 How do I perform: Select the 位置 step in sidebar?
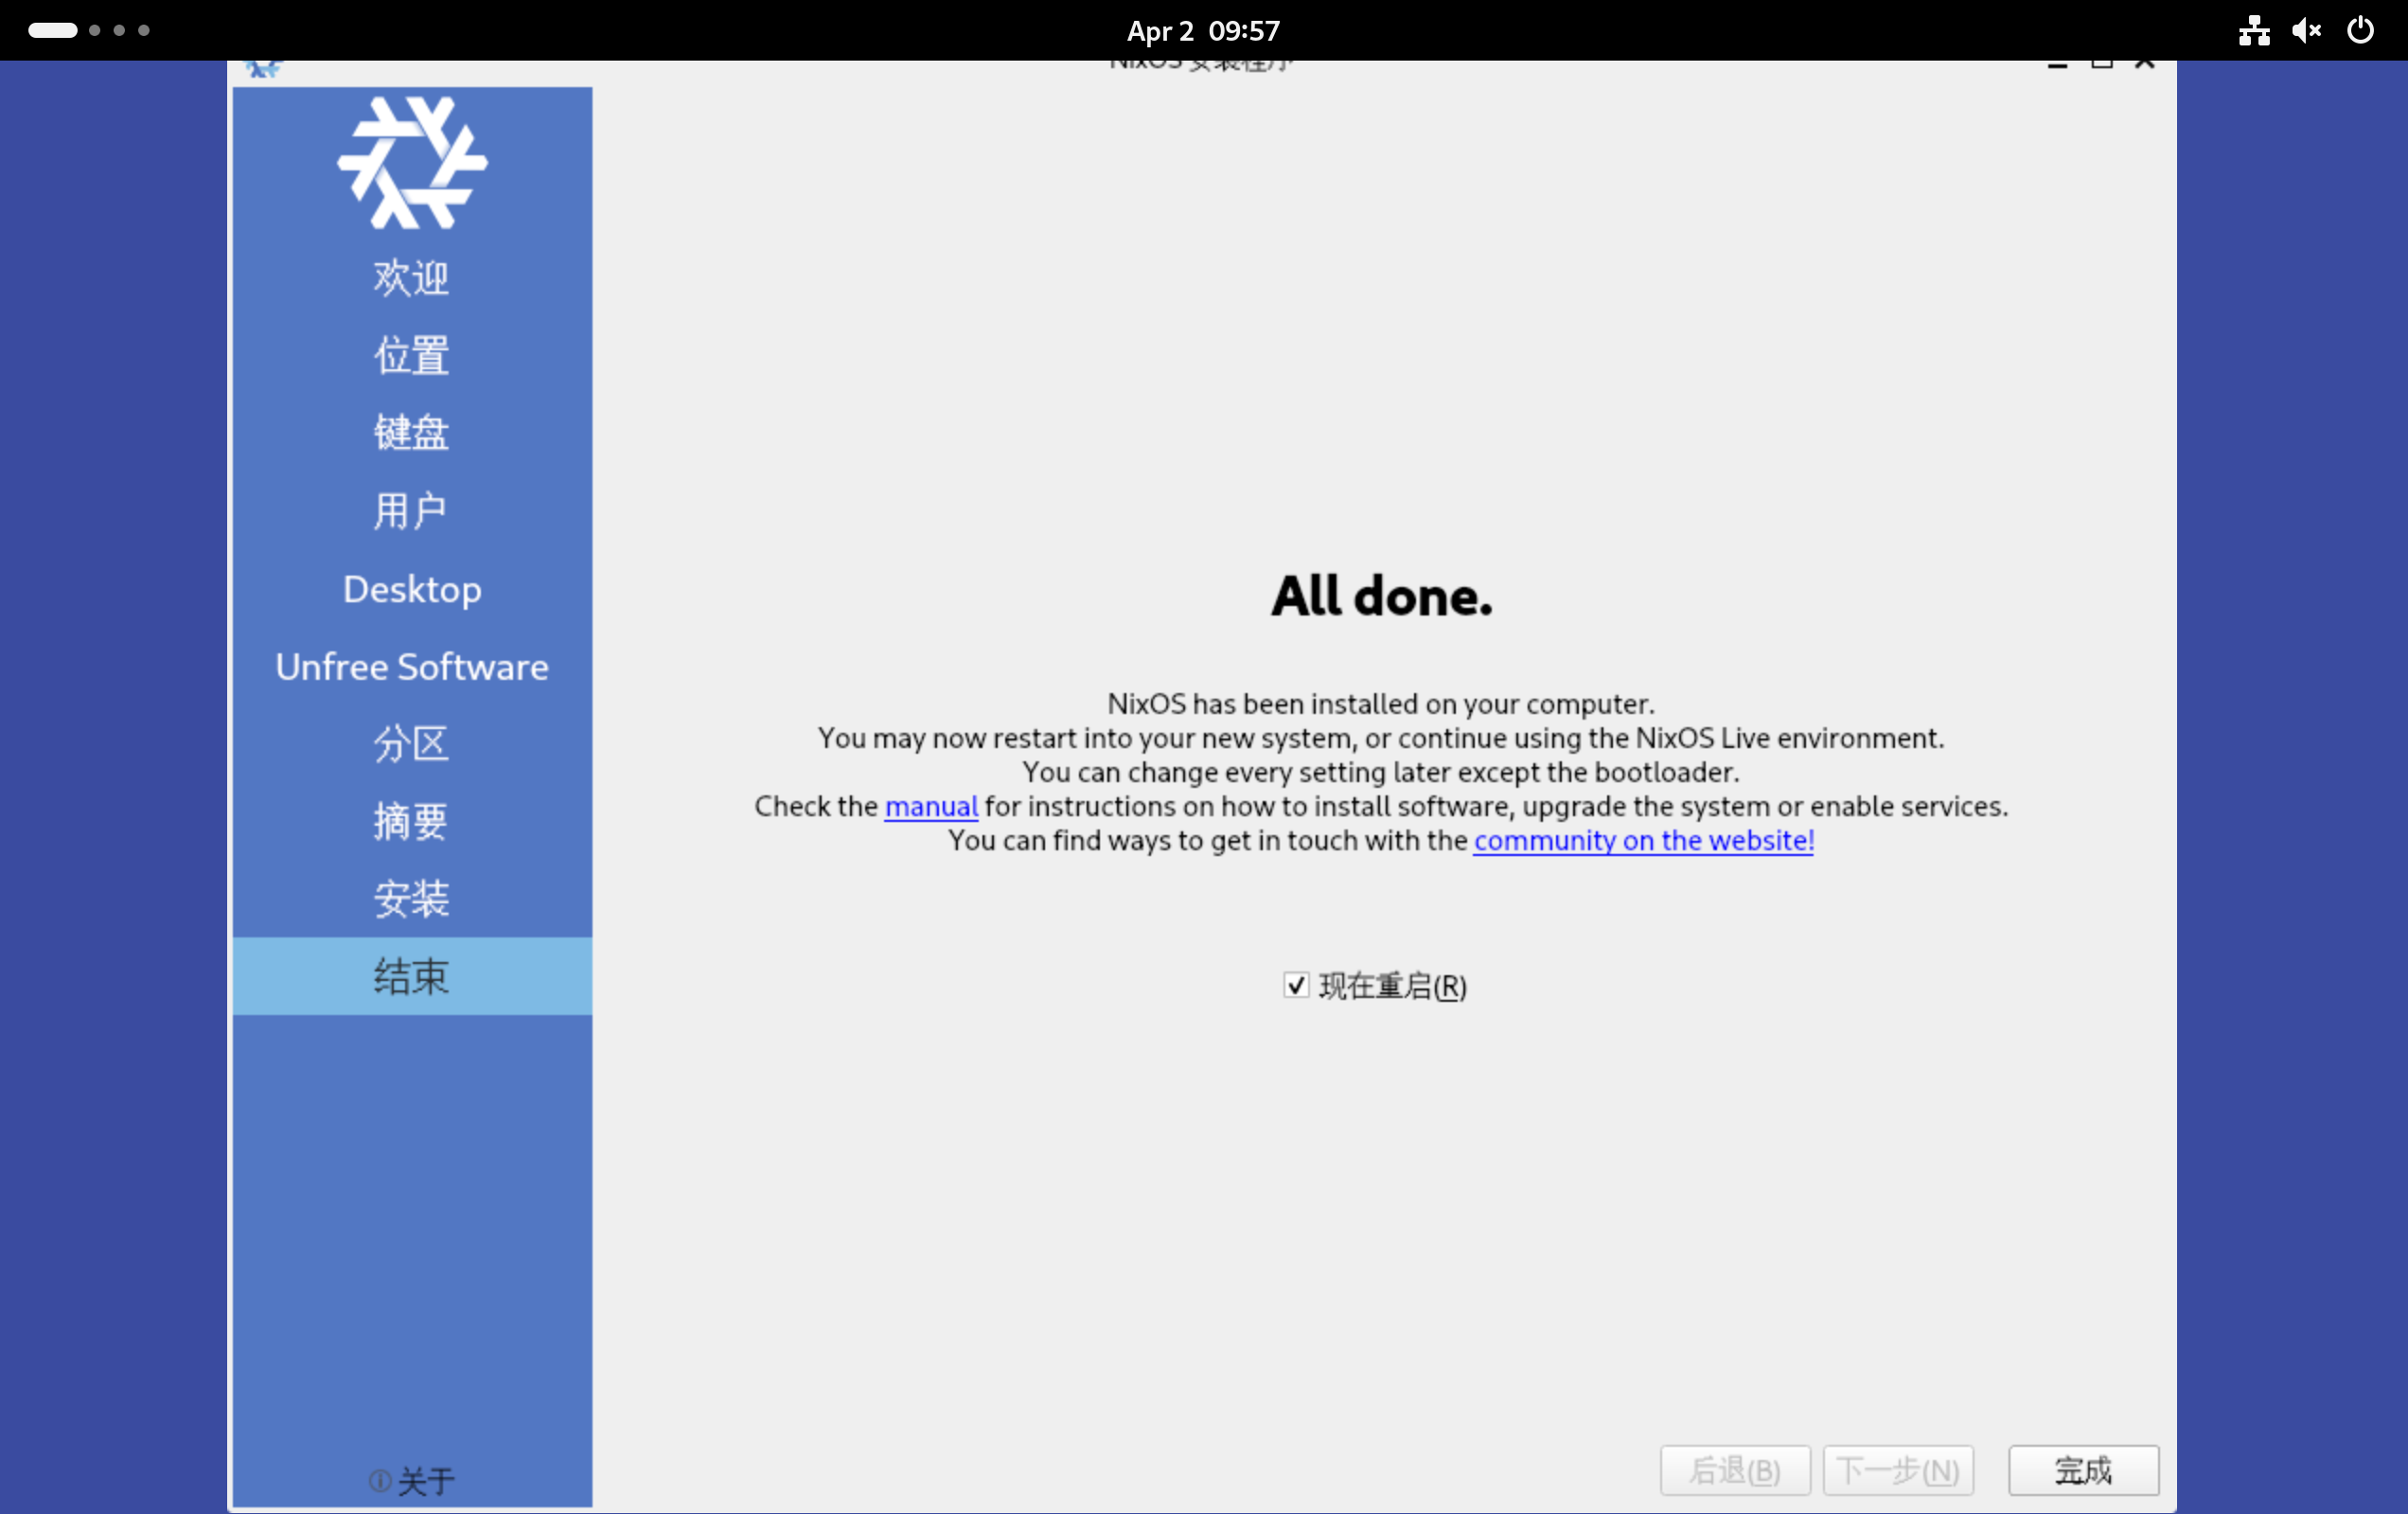[412, 355]
